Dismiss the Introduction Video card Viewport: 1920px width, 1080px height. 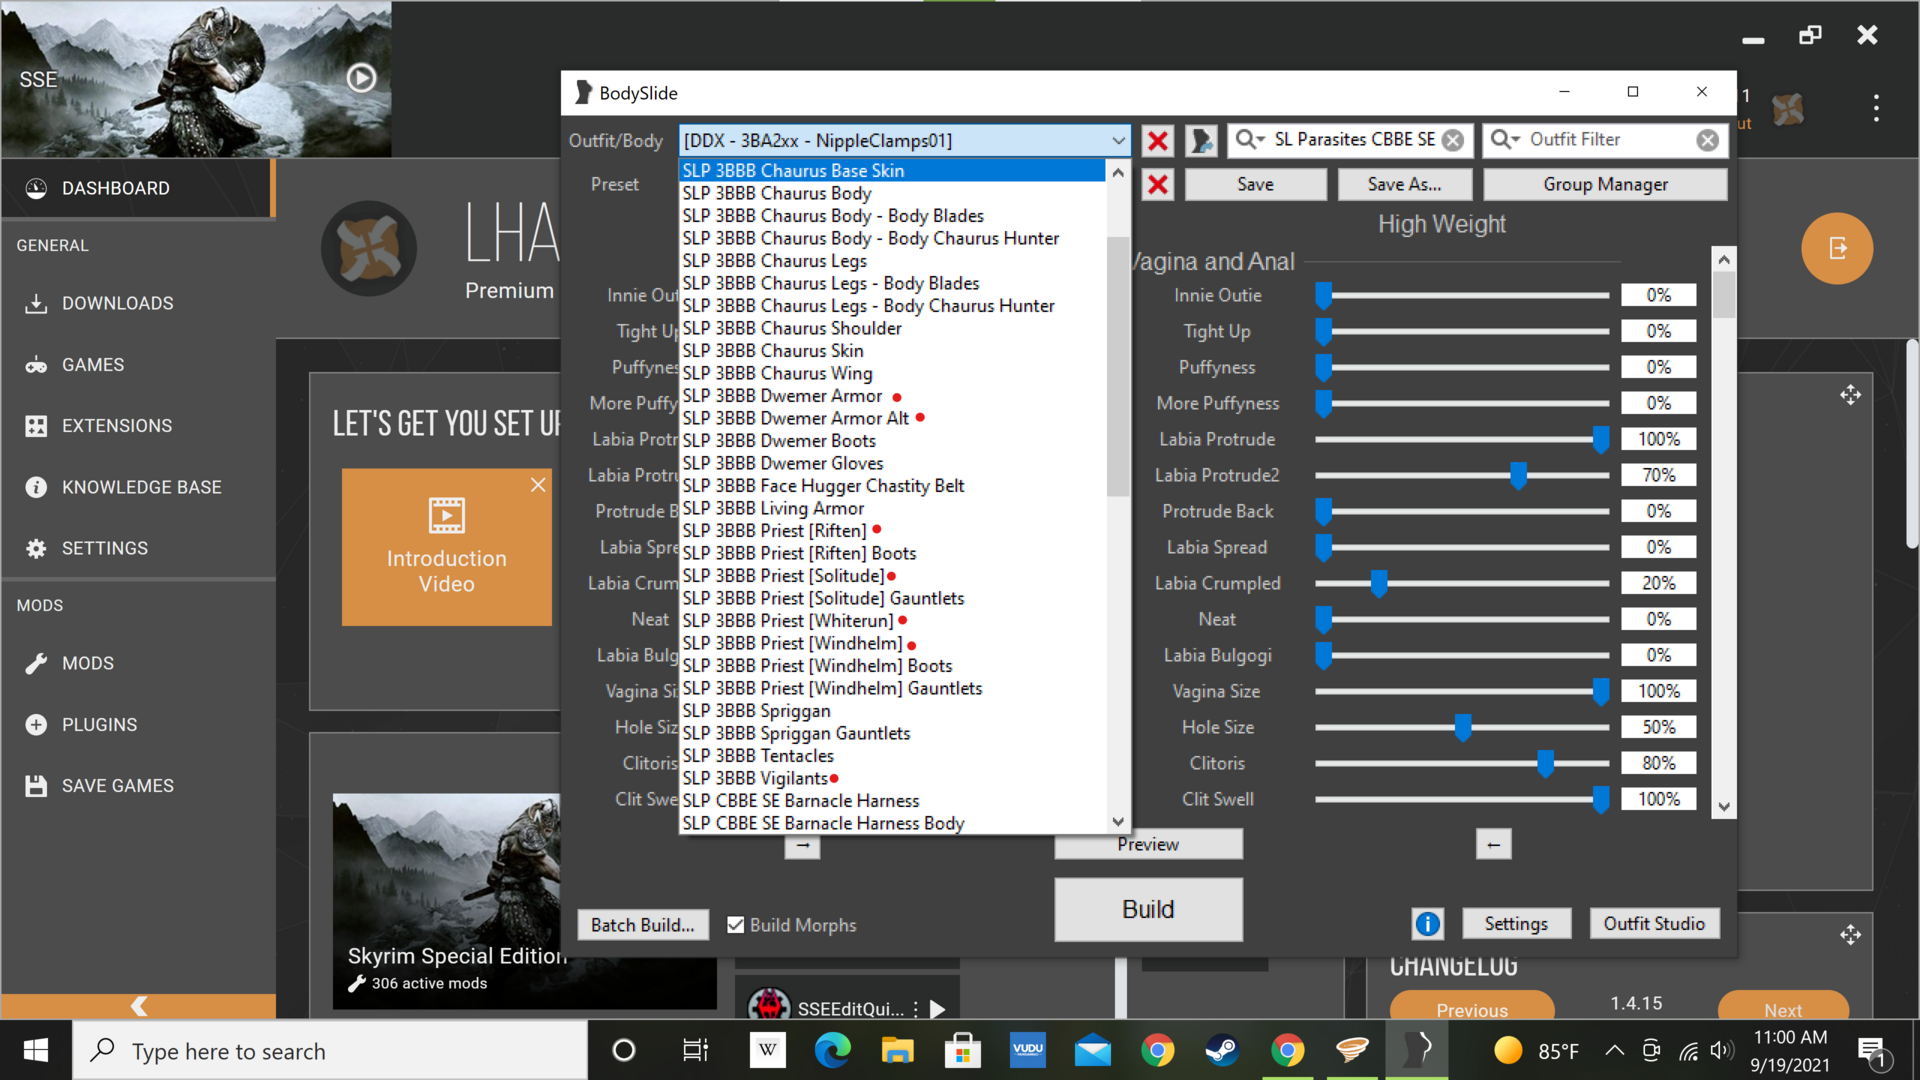538,485
